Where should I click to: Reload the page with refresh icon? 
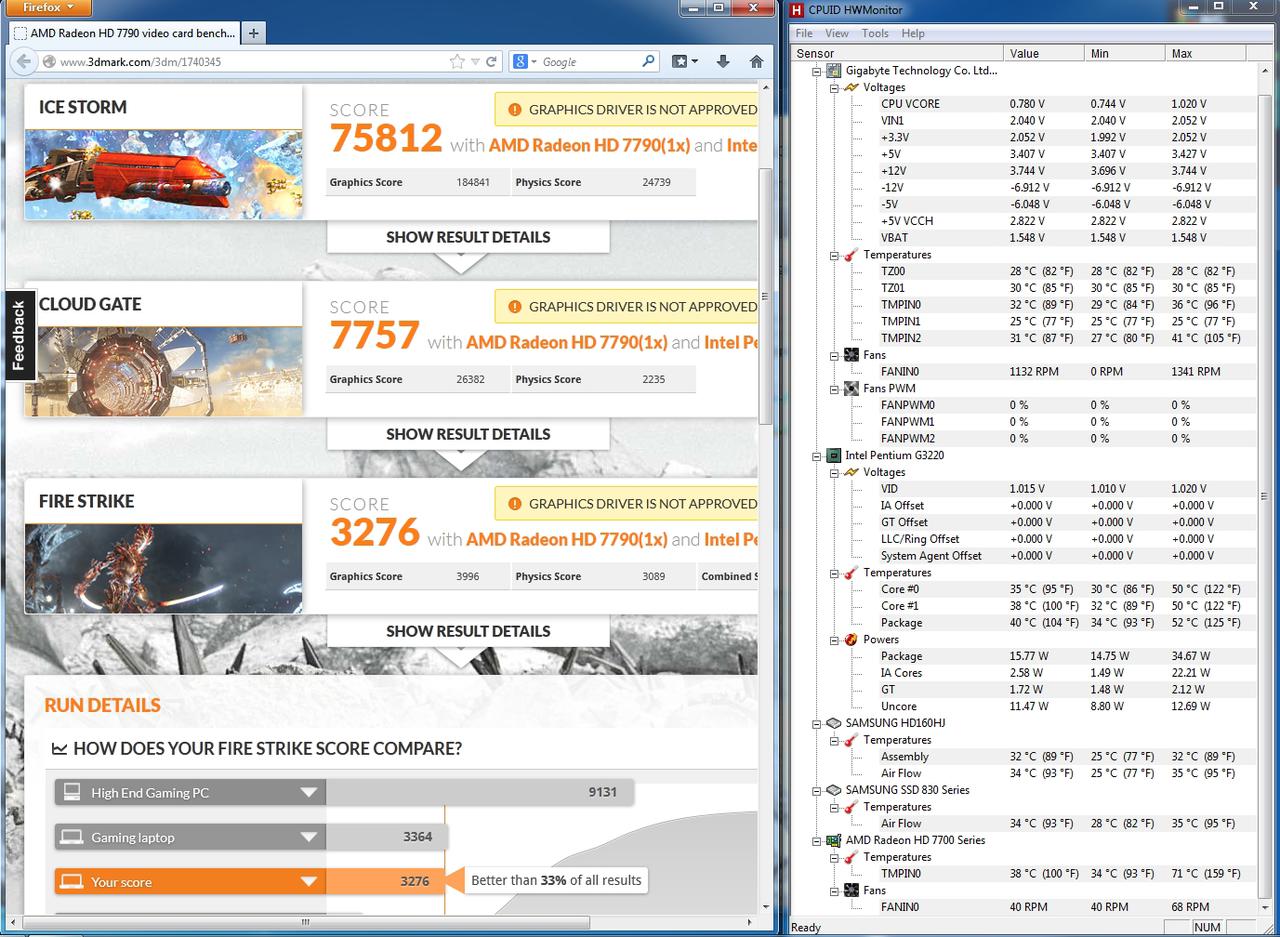coord(492,62)
